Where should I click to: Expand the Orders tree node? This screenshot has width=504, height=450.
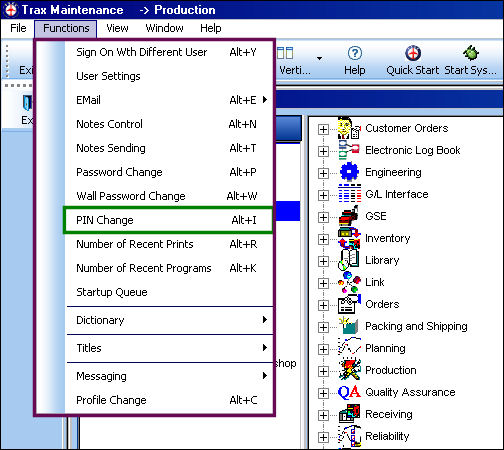click(323, 305)
